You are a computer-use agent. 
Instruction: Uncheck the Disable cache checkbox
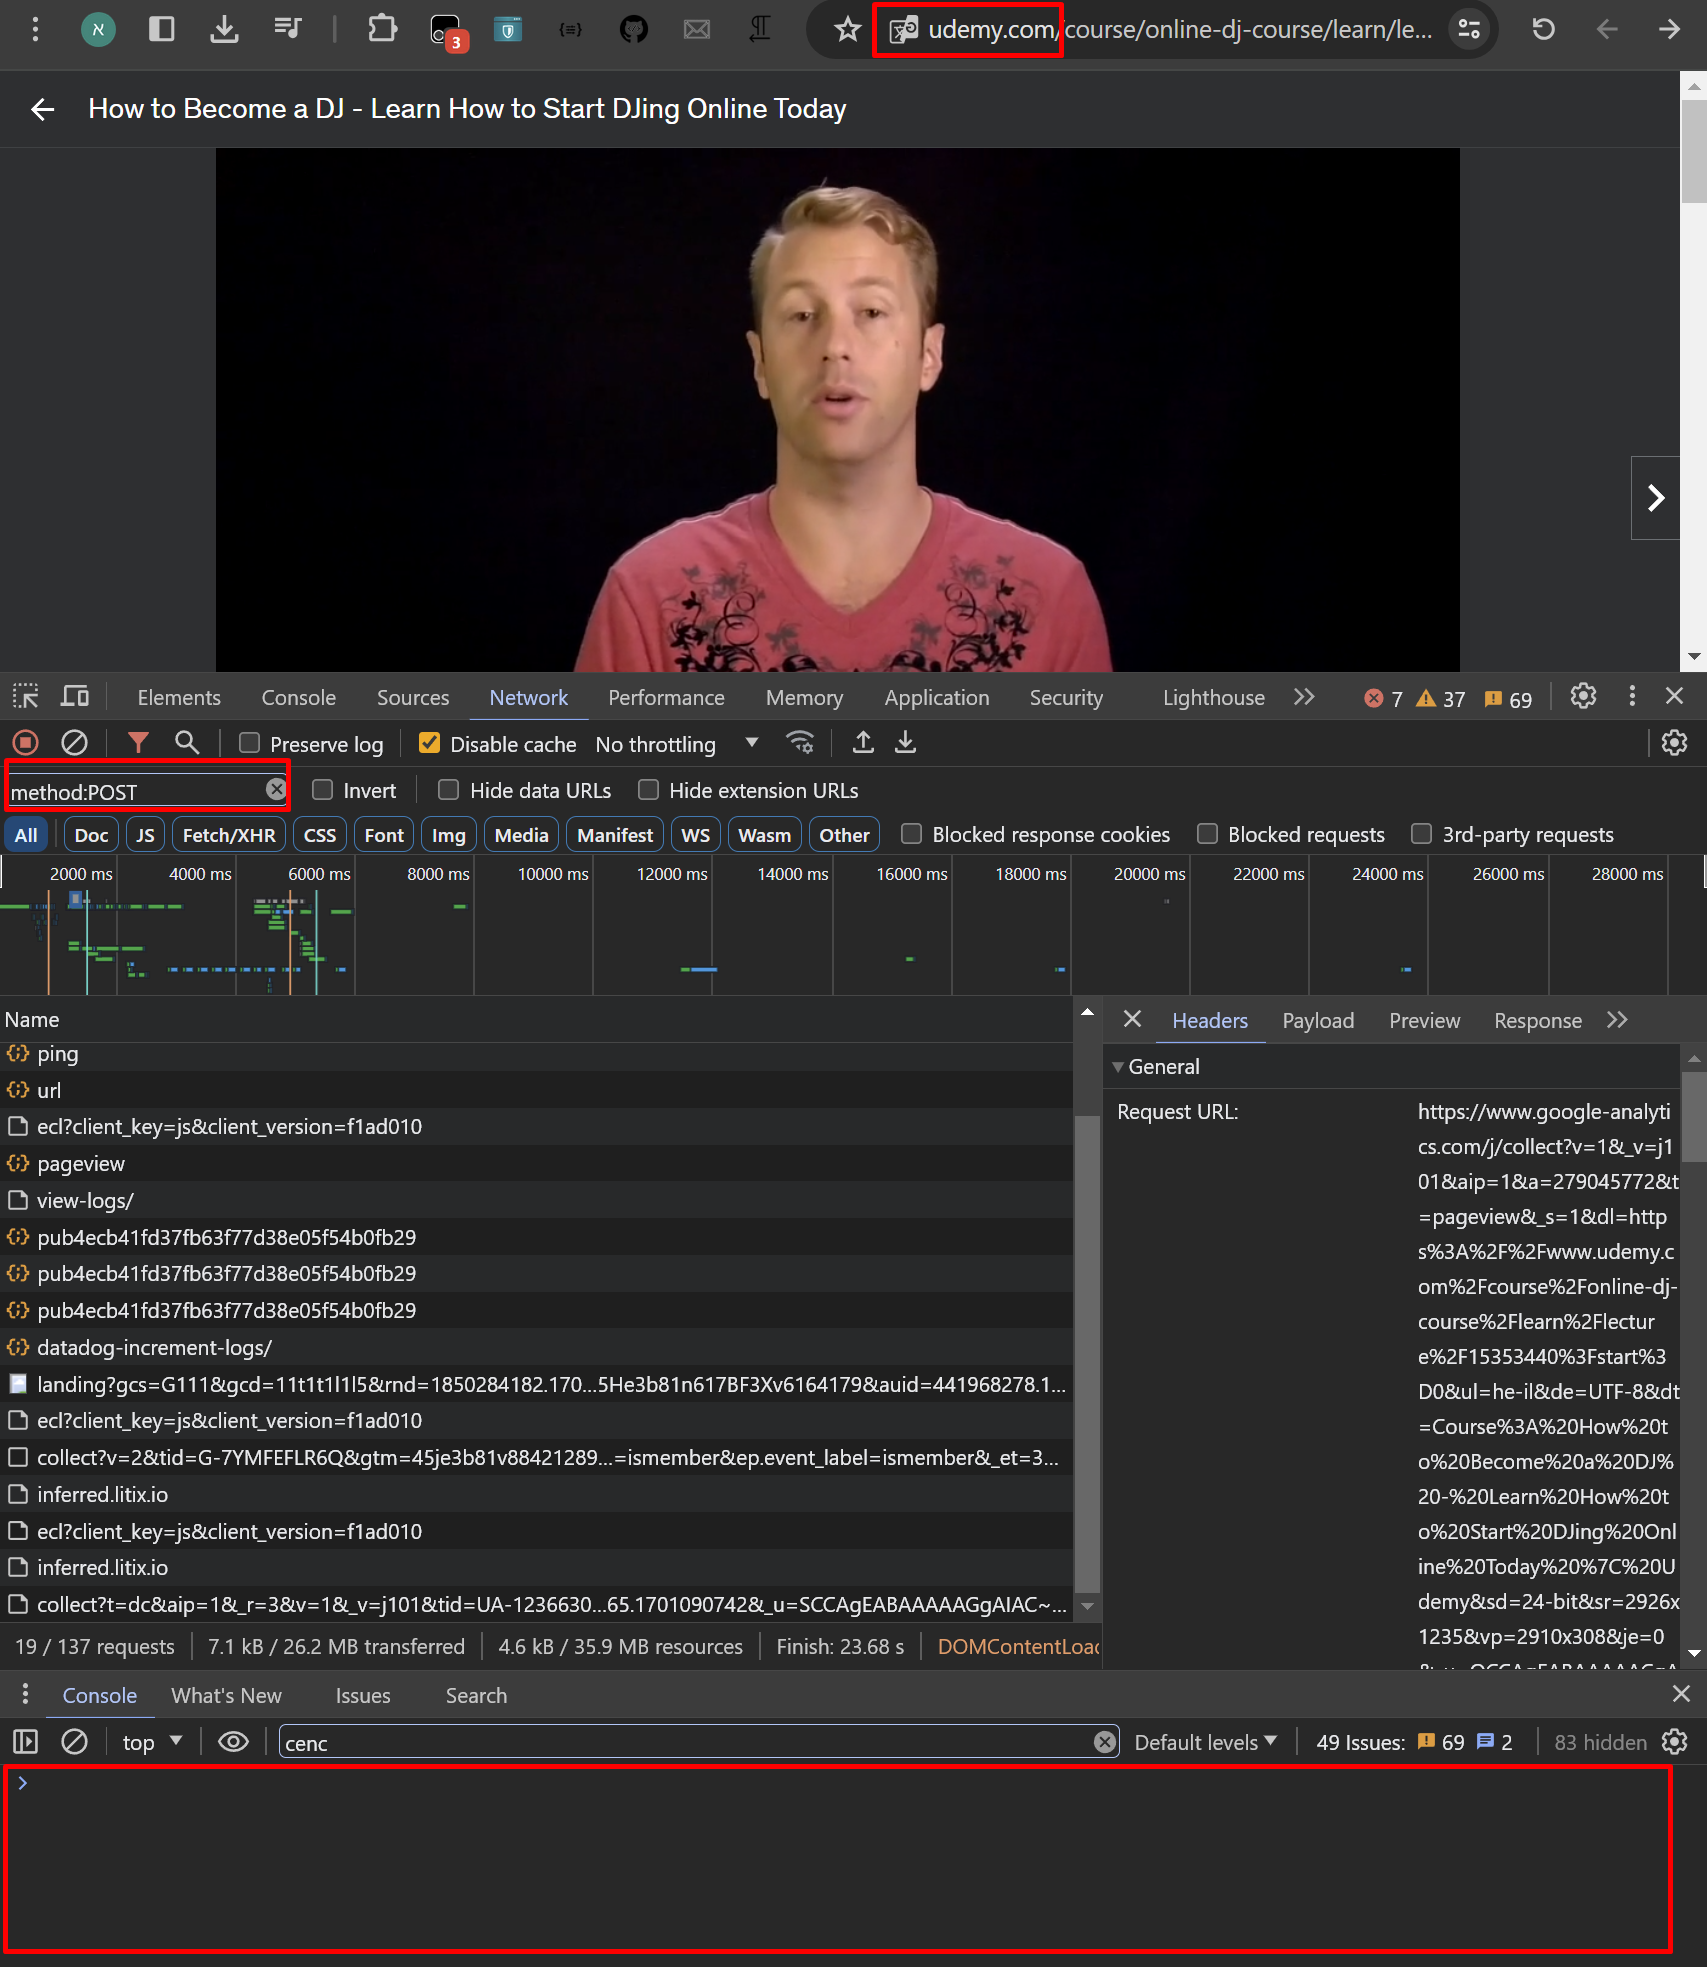(x=430, y=743)
